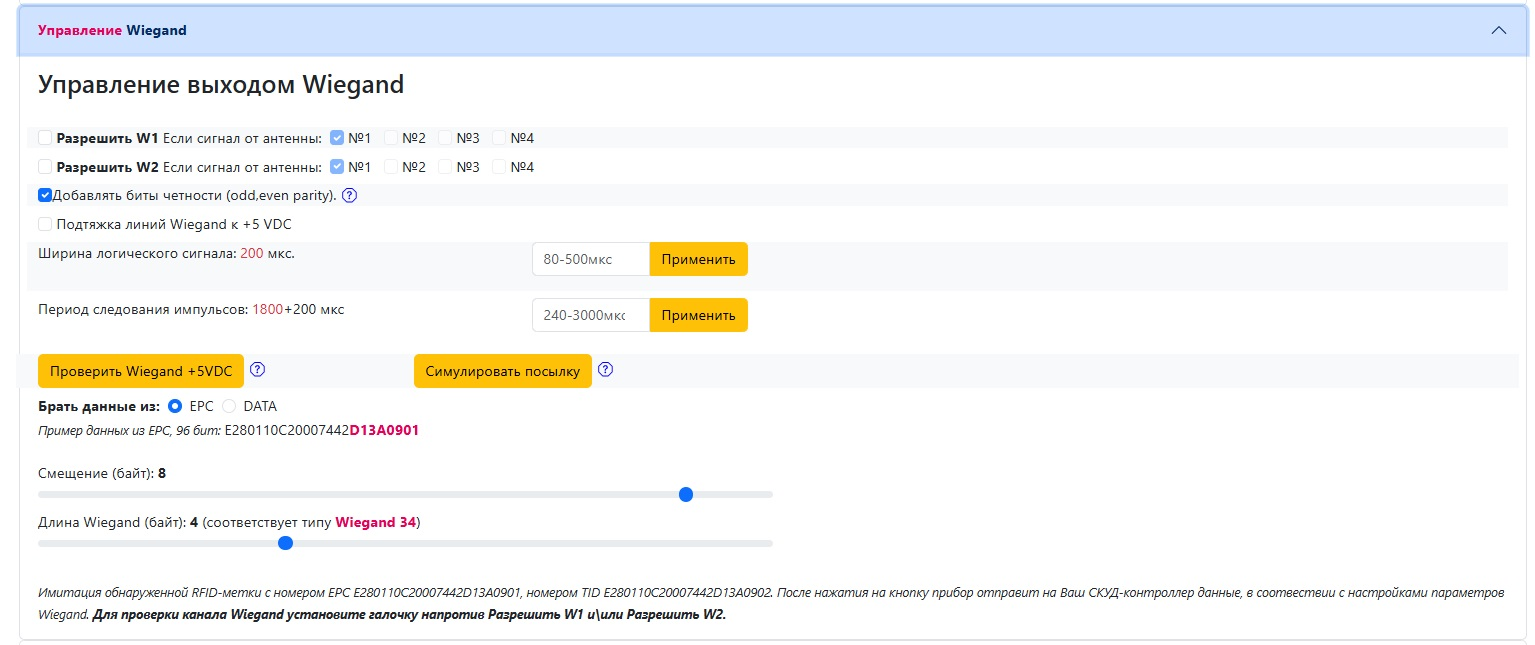
Task: Collapse the Управление Wiegand panel chevron
Action: (x=1498, y=30)
